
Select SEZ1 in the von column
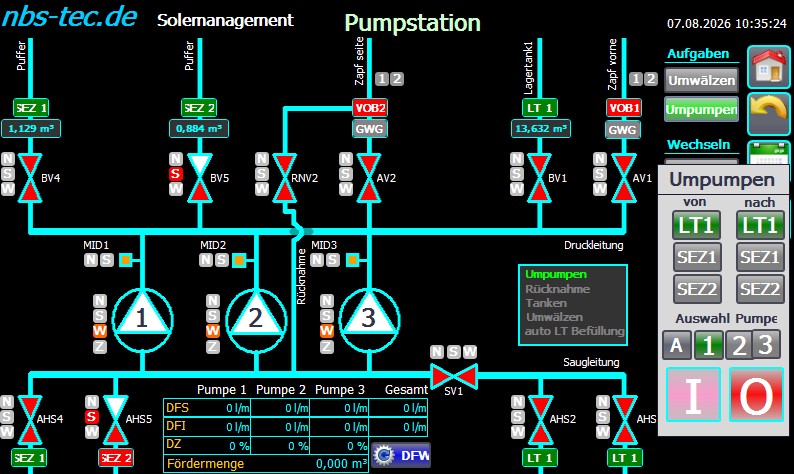[697, 257]
